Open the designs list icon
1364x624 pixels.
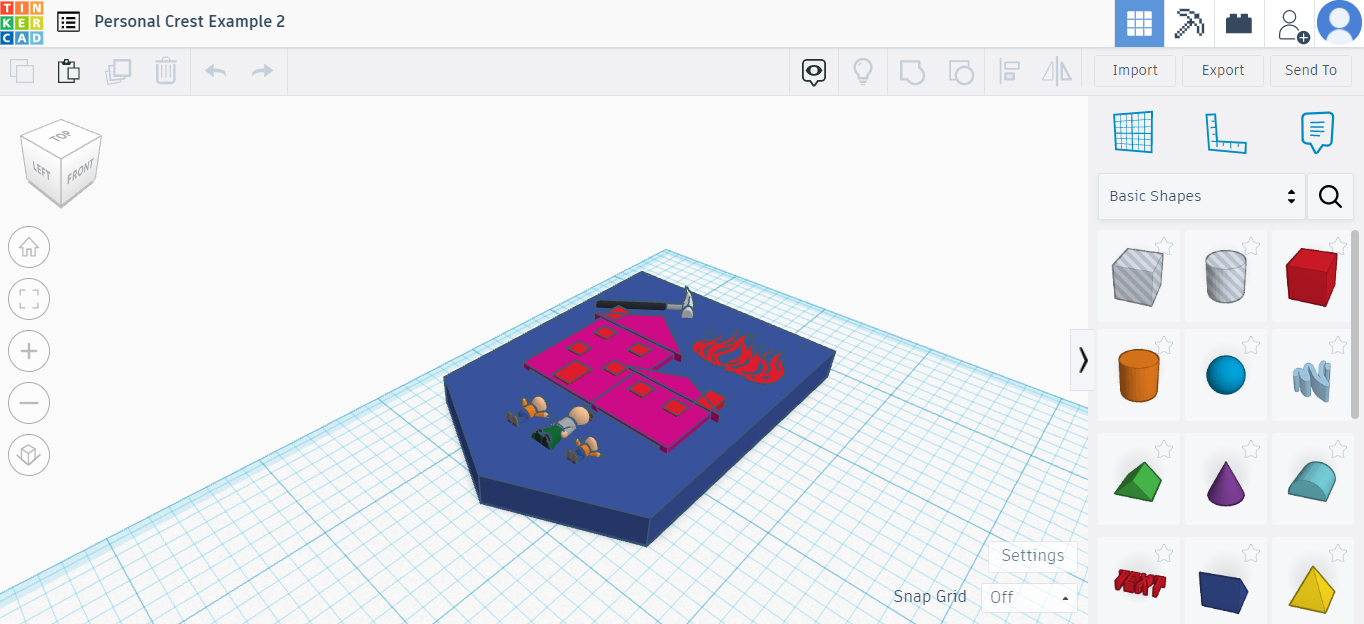point(68,22)
